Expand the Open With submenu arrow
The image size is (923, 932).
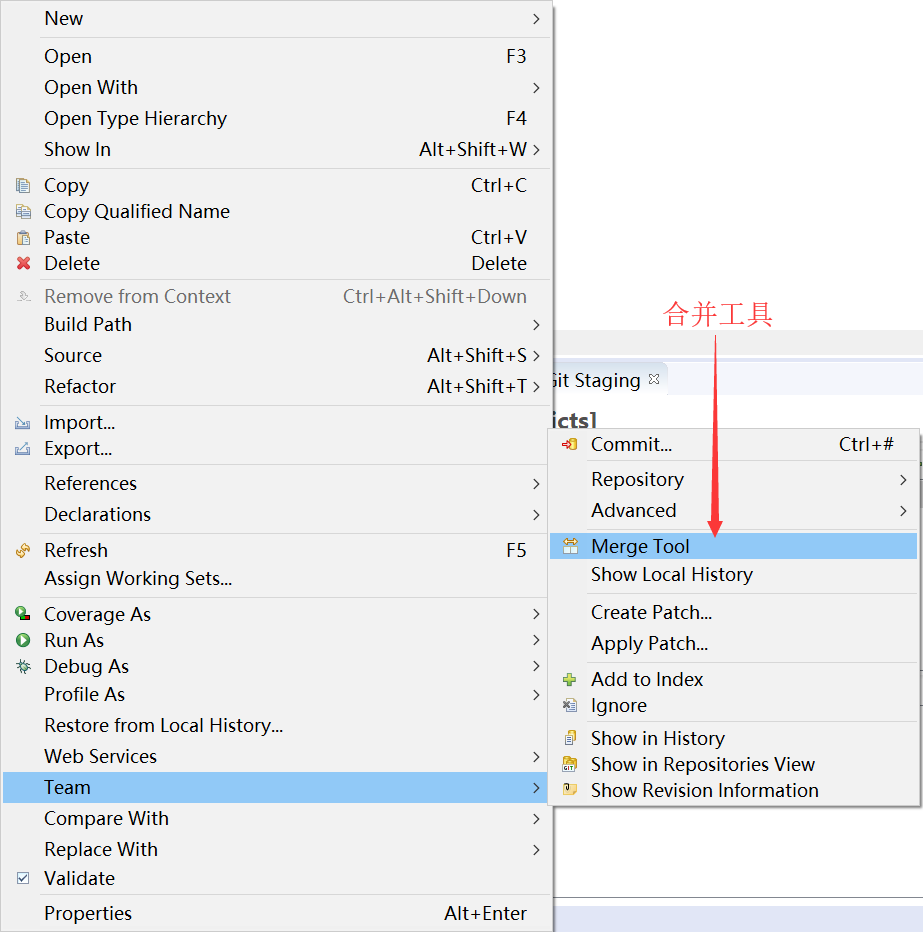pyautogui.click(x=536, y=88)
